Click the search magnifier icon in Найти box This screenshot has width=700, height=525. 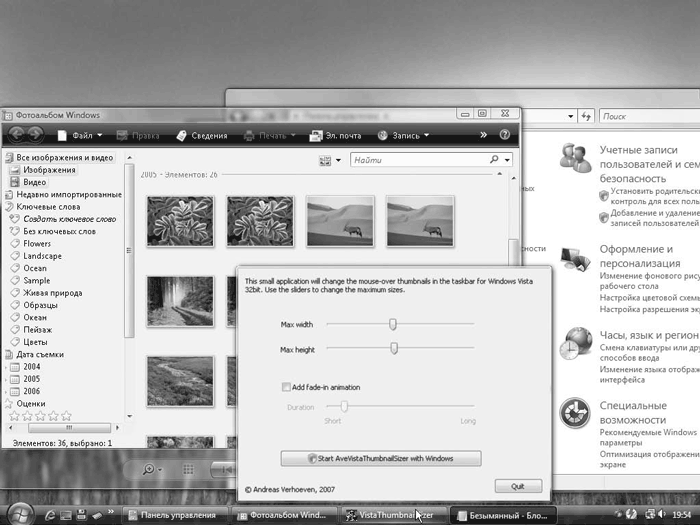(x=494, y=159)
